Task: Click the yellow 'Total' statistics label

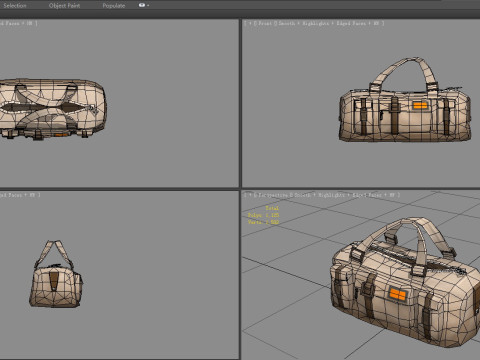Action: tap(272, 208)
